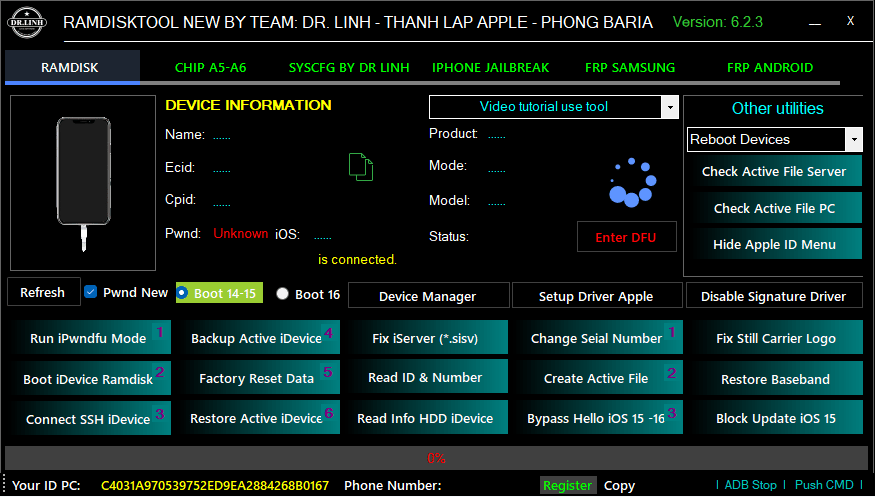Click Read ID & Number button
The height and width of the screenshot is (498, 875).
point(429,377)
